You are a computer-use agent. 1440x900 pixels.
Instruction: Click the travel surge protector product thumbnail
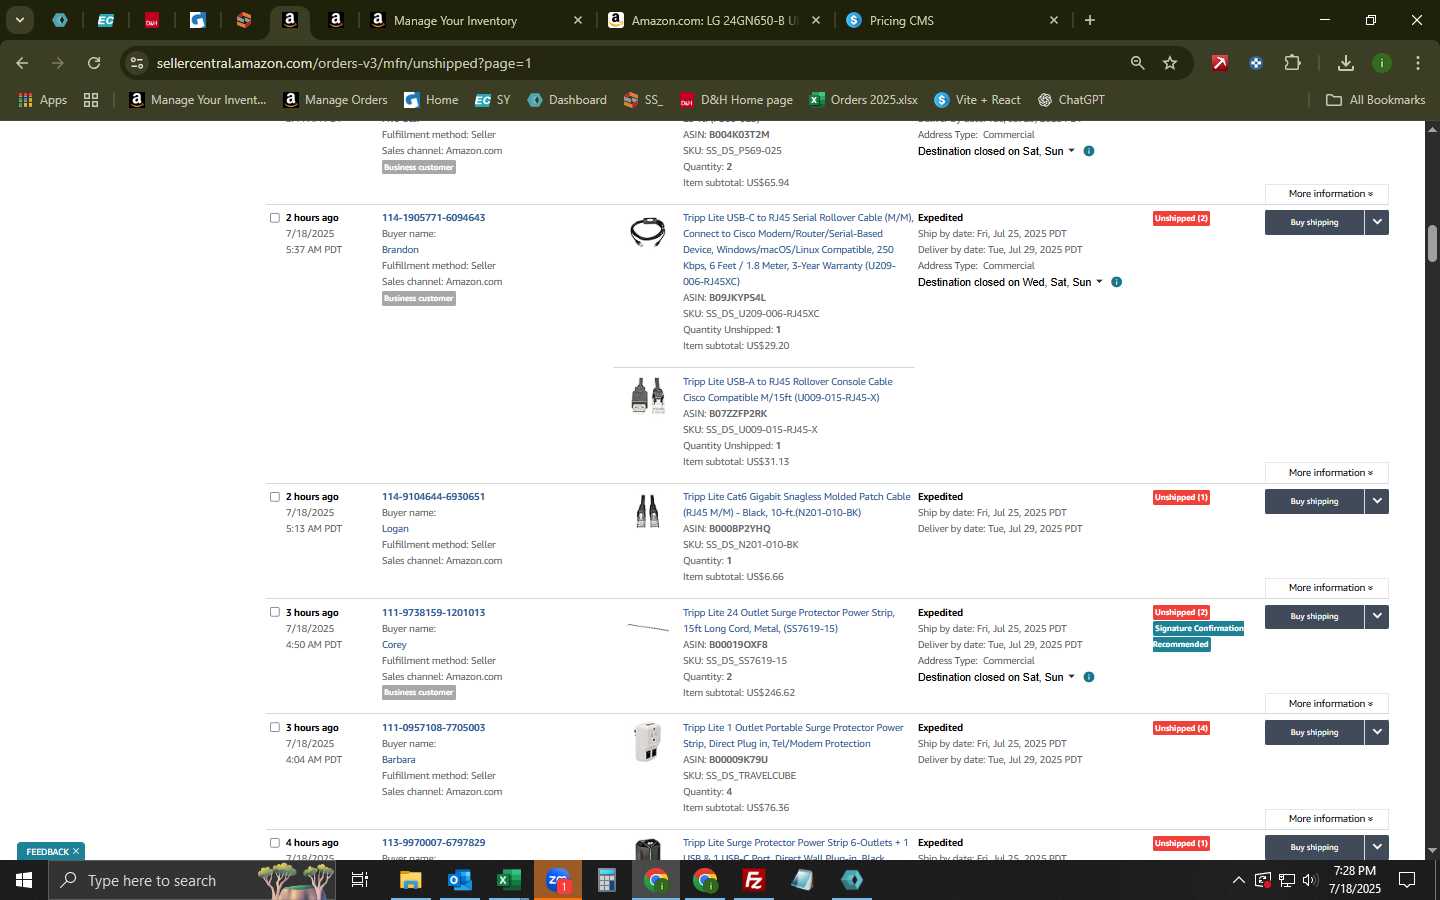coord(648,742)
